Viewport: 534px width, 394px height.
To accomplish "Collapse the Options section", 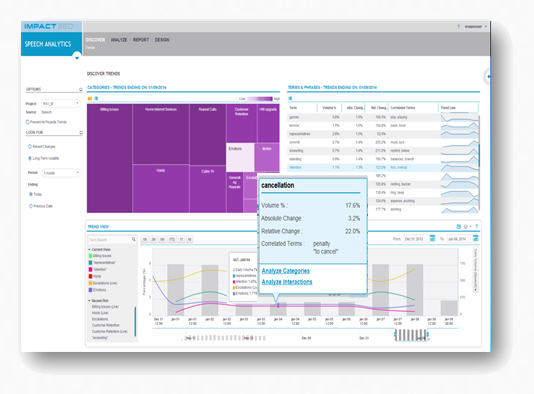I will (x=81, y=90).
